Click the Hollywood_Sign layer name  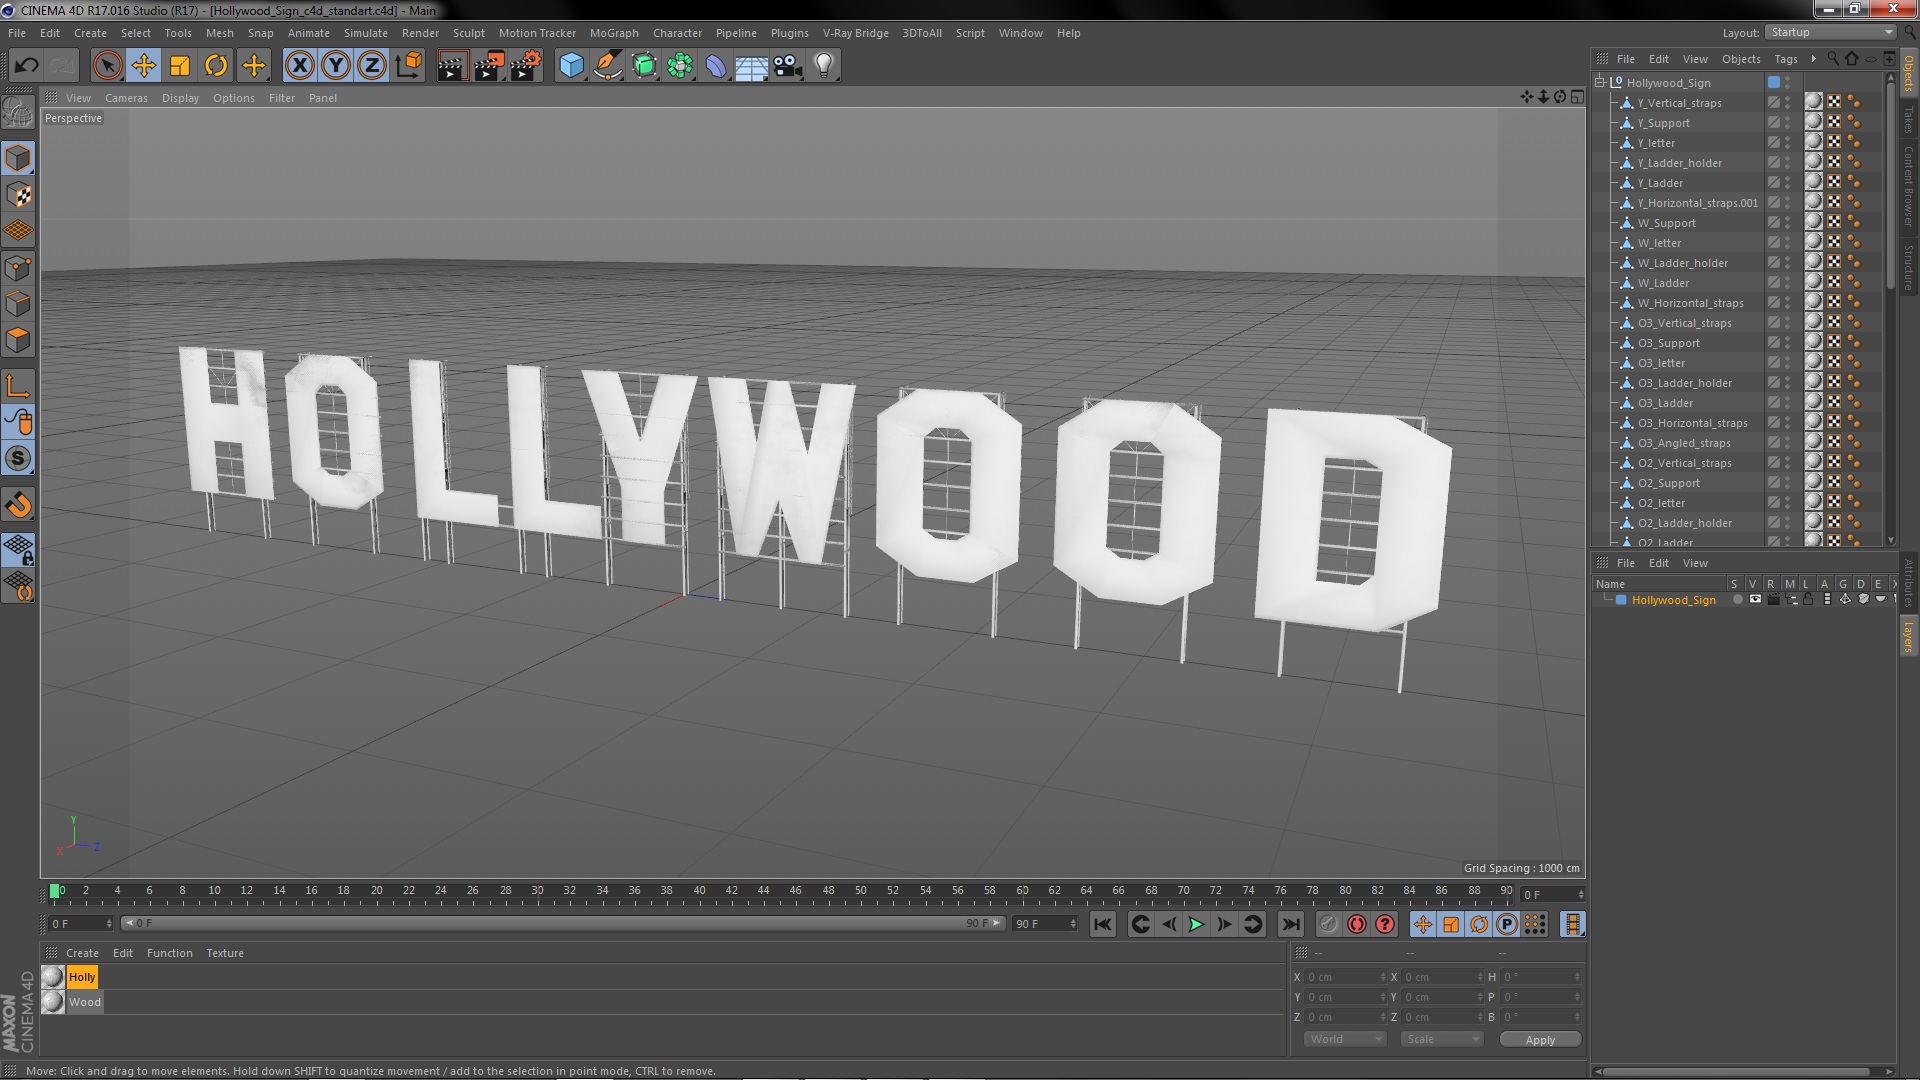[x=1673, y=600]
